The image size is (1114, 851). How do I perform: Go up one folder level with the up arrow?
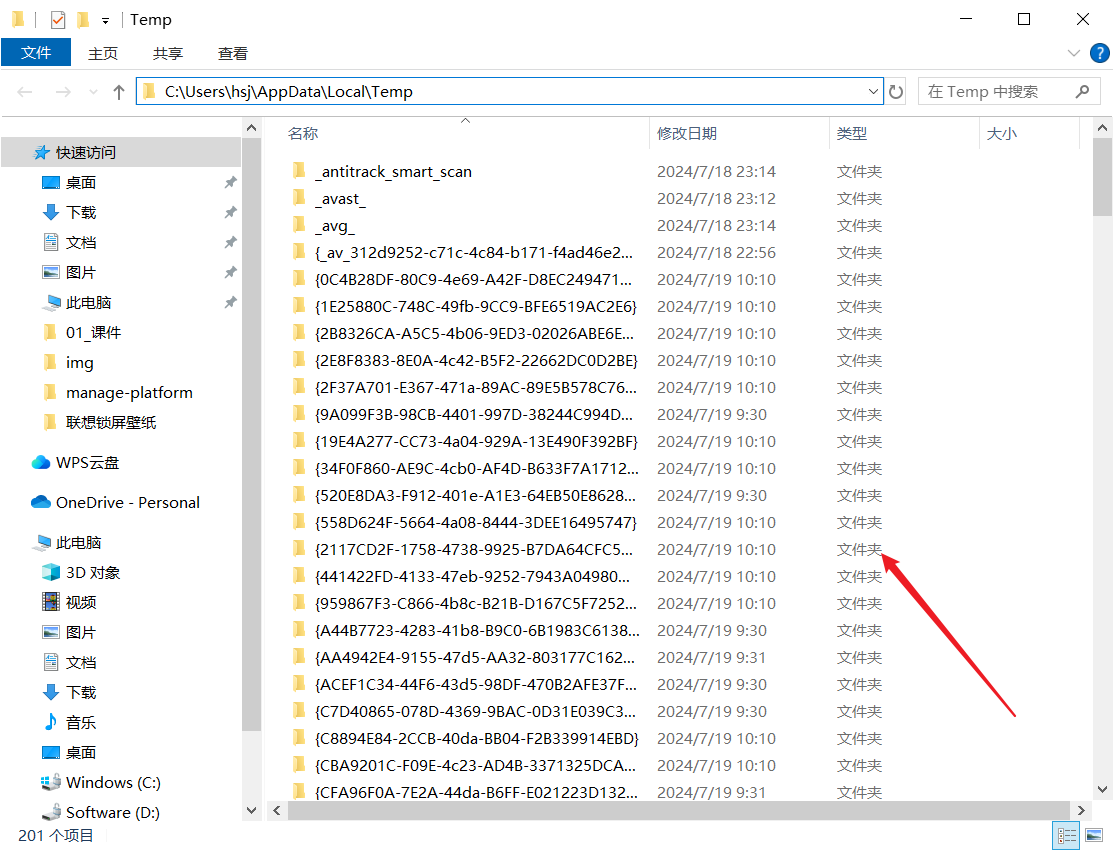pos(119,92)
